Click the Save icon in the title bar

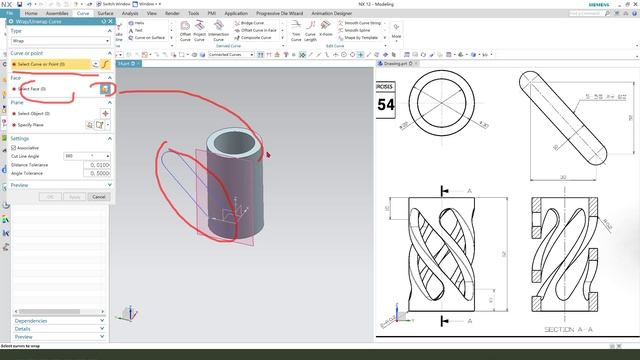click(19, 4)
